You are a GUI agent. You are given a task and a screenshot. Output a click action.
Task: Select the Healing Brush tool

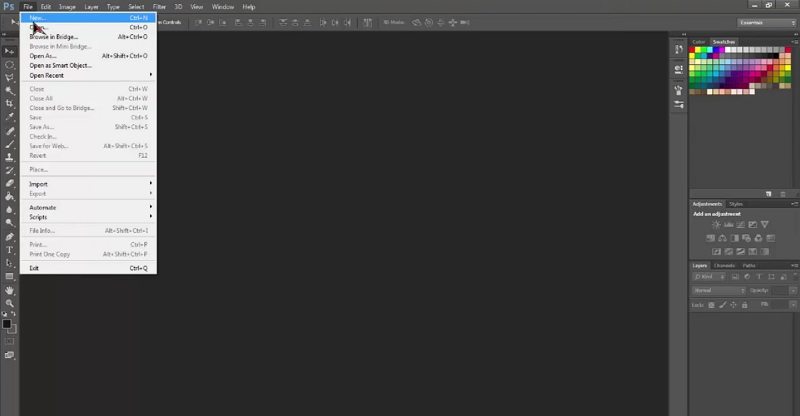point(9,131)
